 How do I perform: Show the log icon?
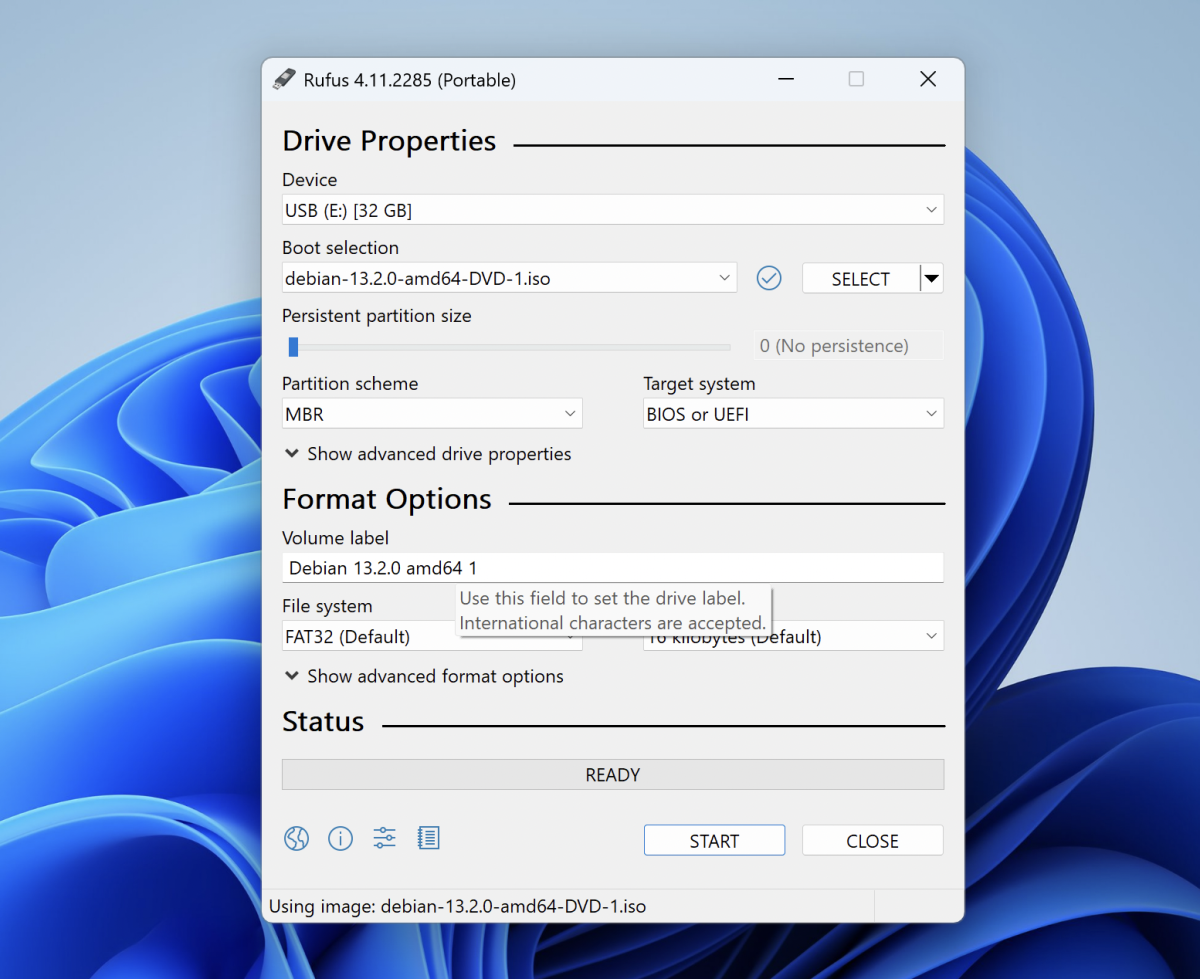tap(429, 839)
